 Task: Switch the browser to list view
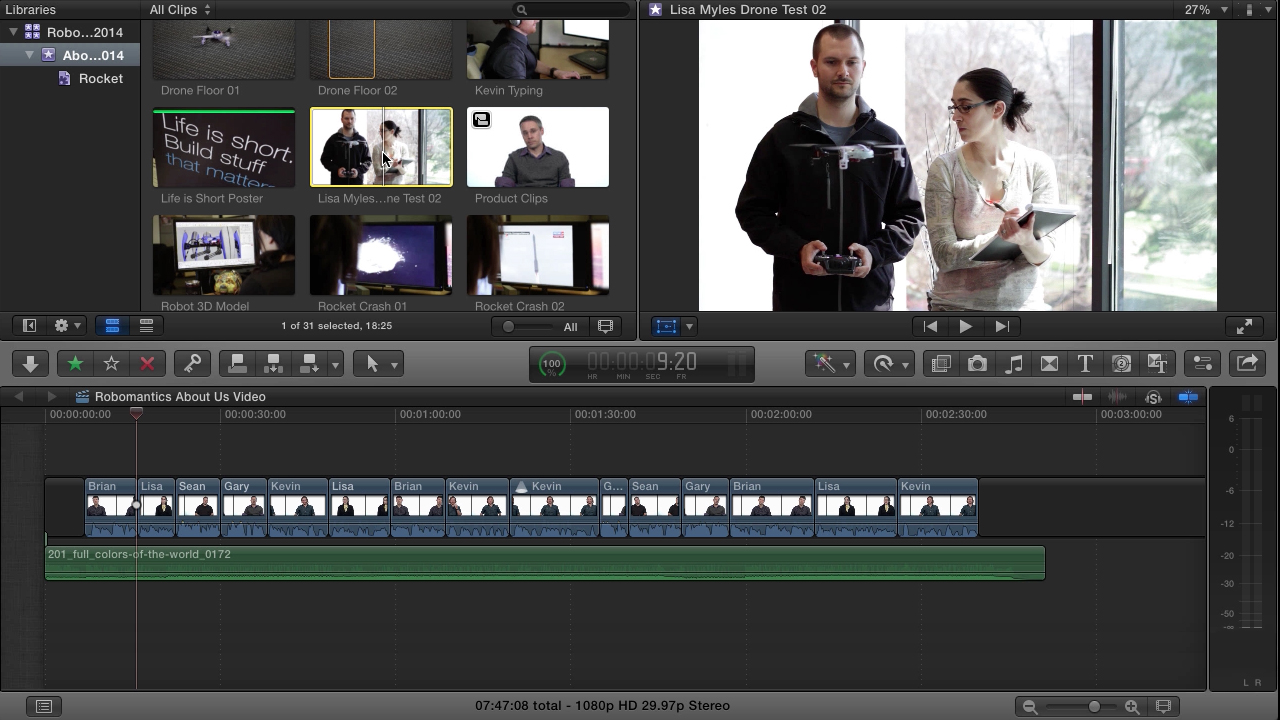pos(146,325)
